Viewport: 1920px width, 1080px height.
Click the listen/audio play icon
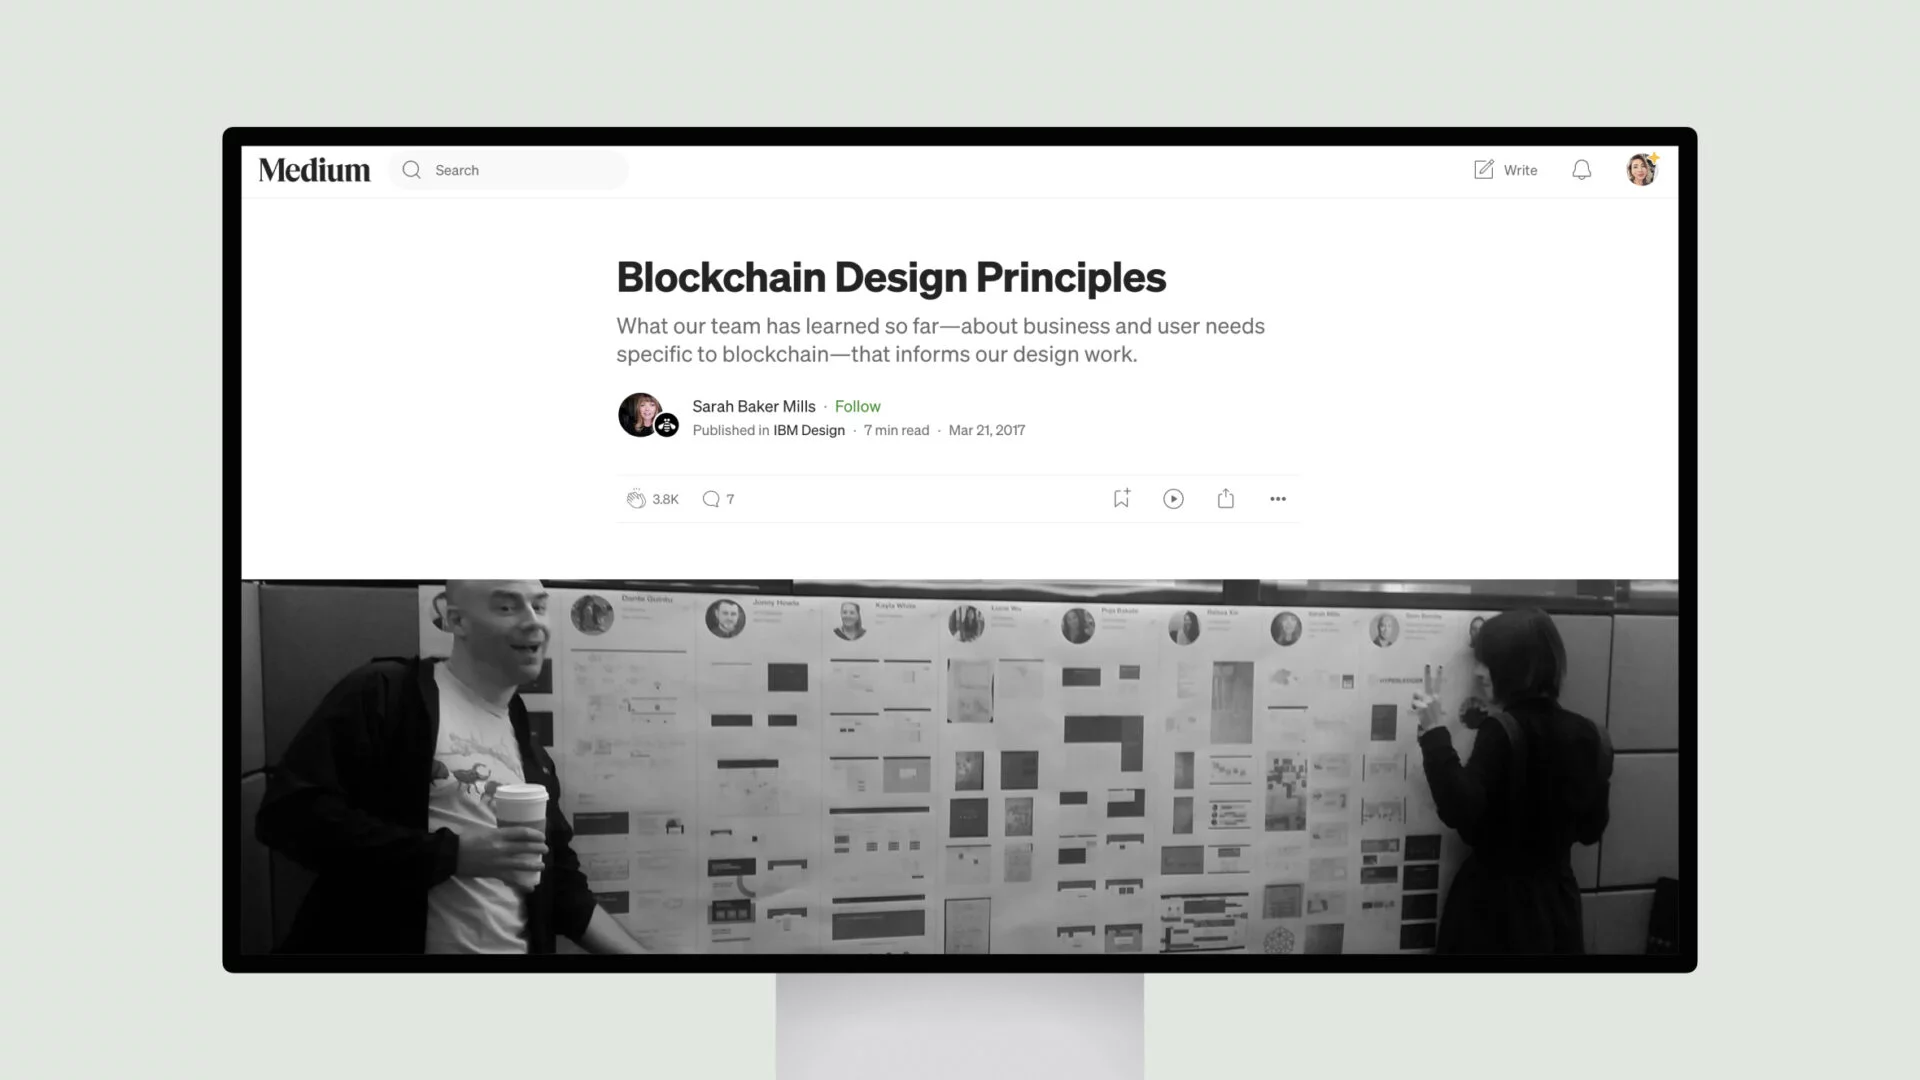pyautogui.click(x=1172, y=498)
